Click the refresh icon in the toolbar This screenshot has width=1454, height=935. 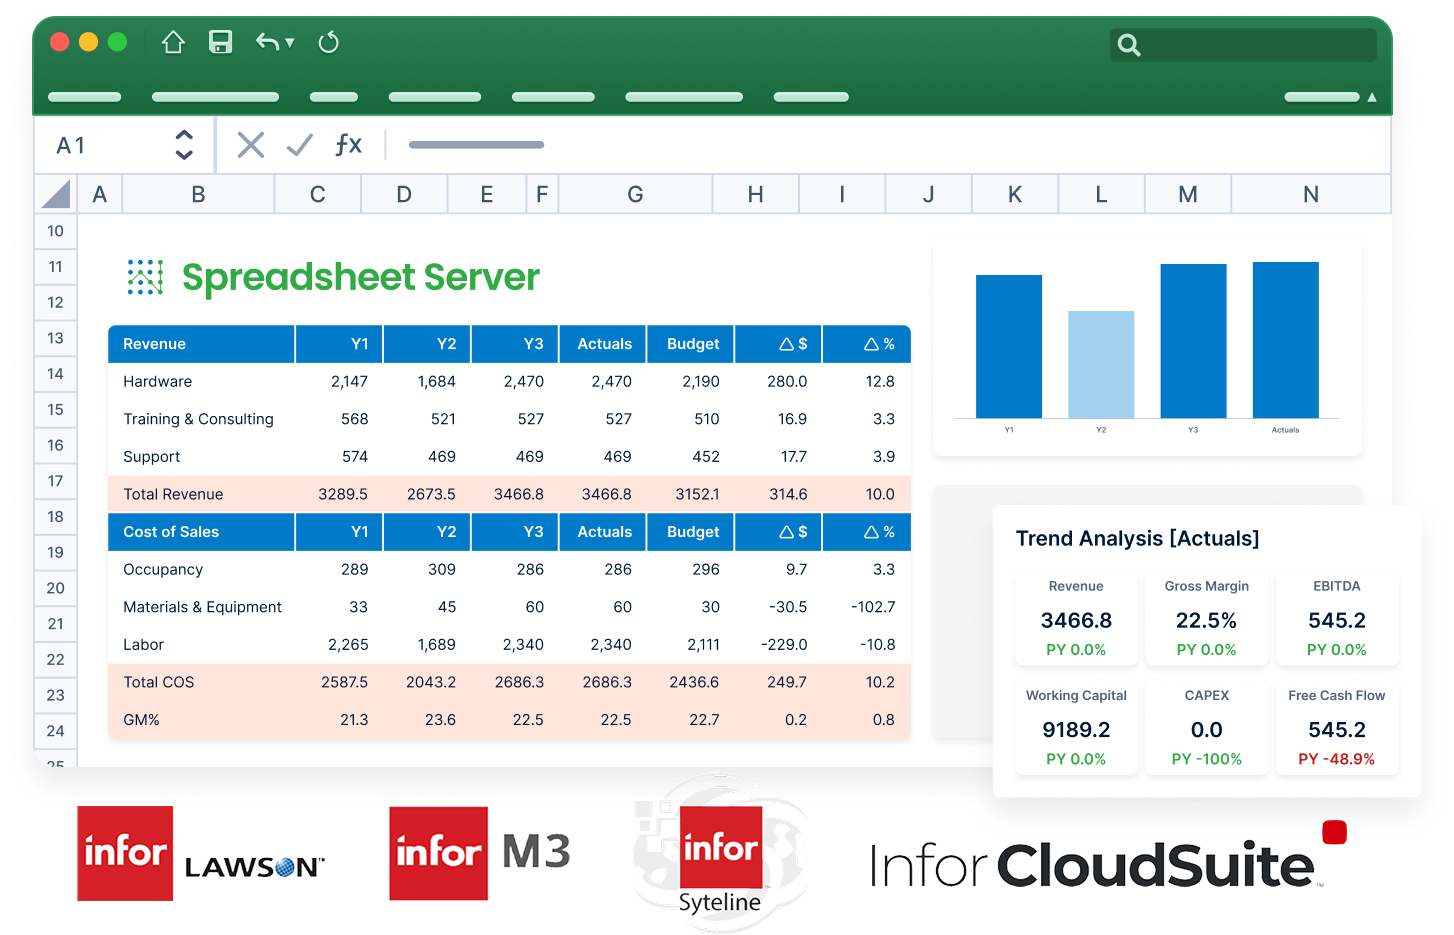329,42
